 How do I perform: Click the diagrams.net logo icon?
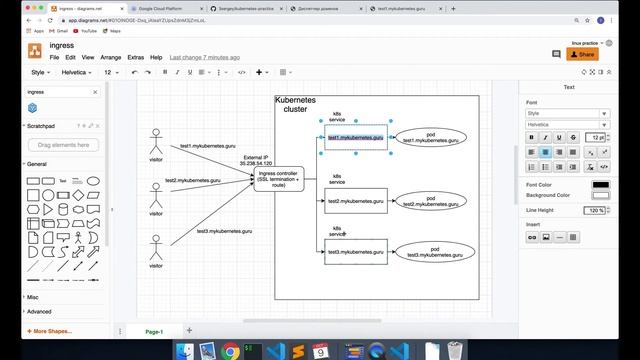pyautogui.click(x=35, y=51)
